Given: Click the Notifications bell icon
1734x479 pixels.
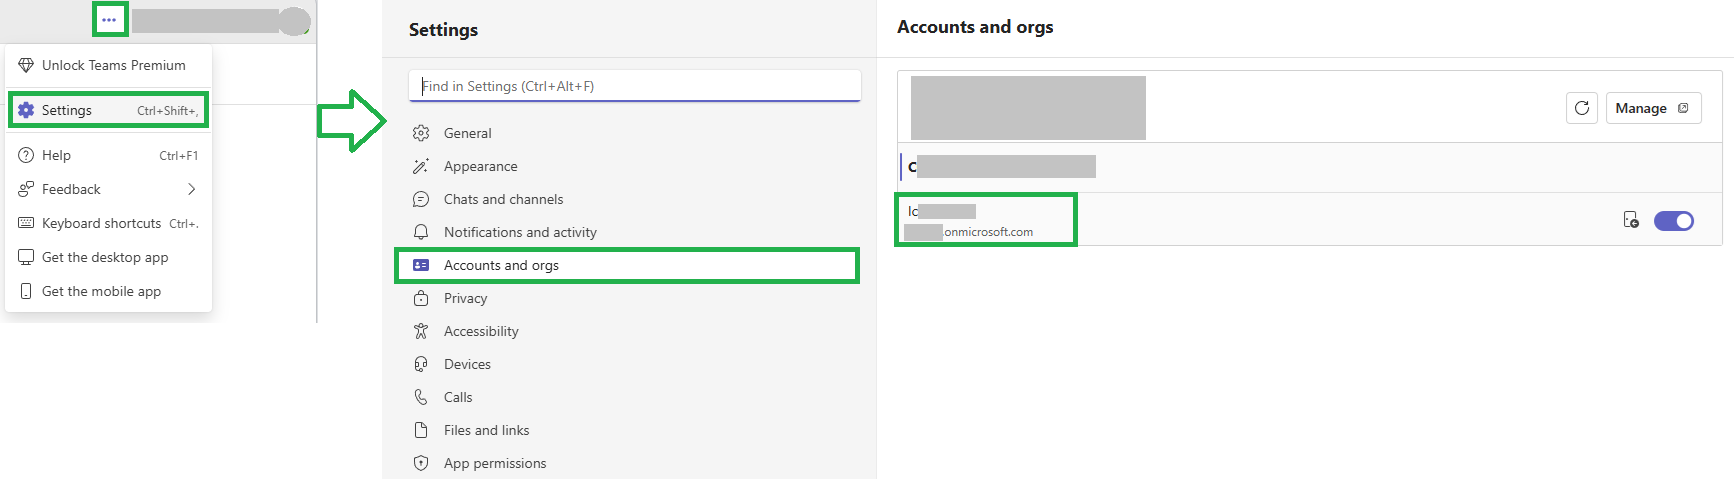Looking at the screenshot, I should (x=421, y=232).
